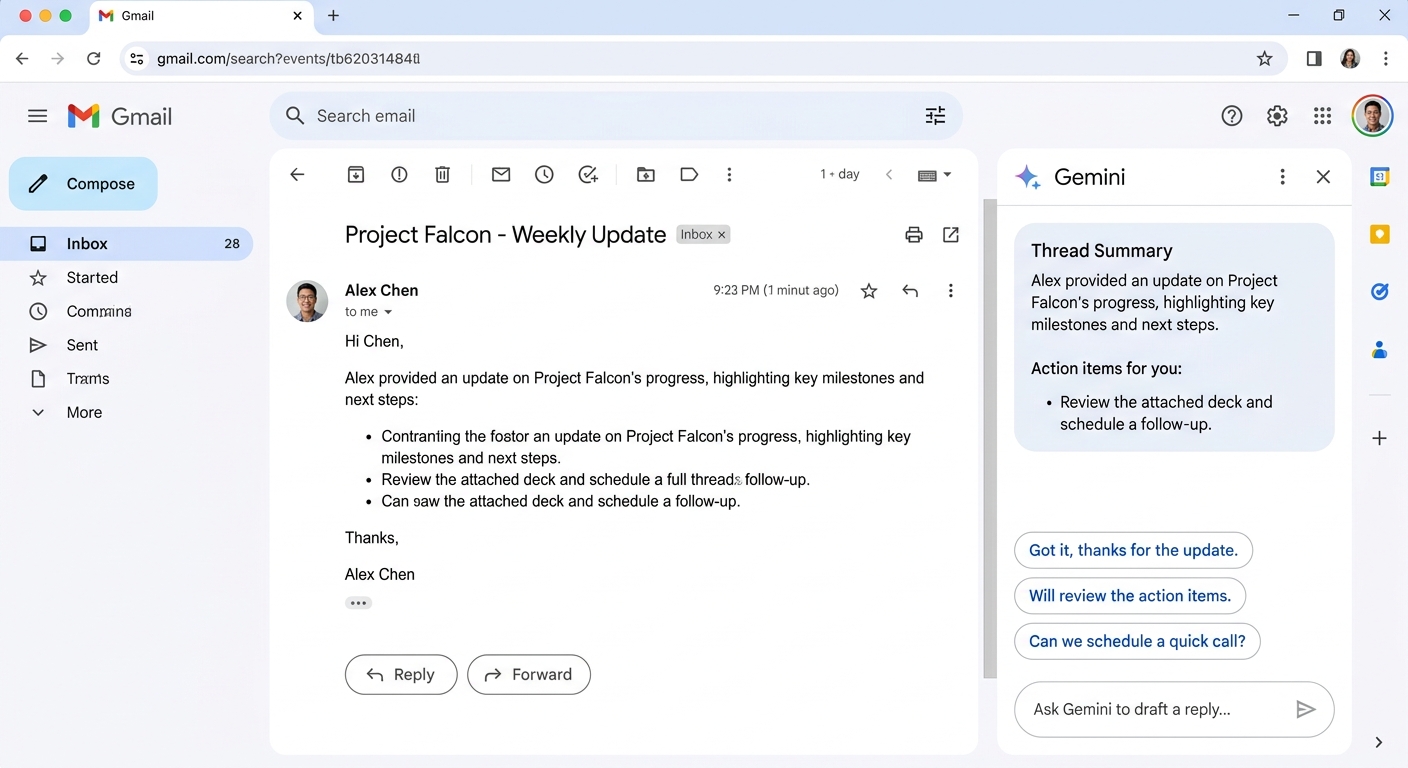Open Gmail Settings gear

click(x=1277, y=116)
